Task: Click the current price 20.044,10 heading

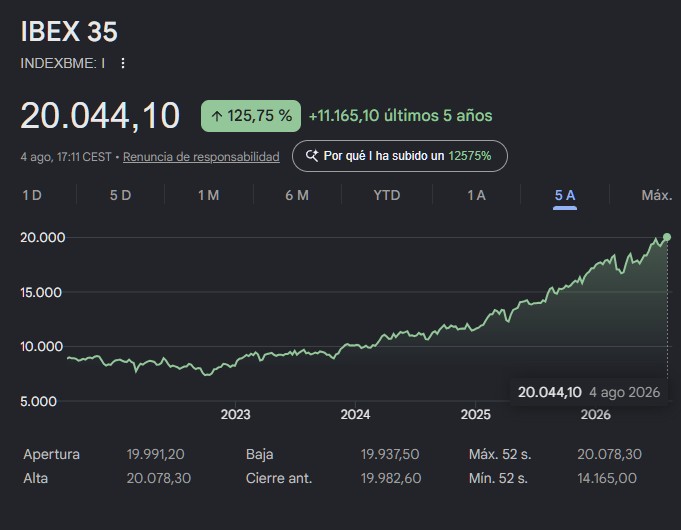Action: pos(100,116)
